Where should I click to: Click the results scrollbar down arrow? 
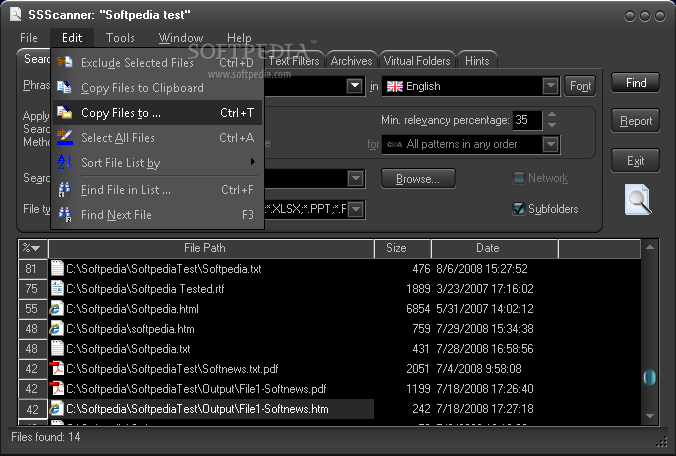(x=650, y=416)
